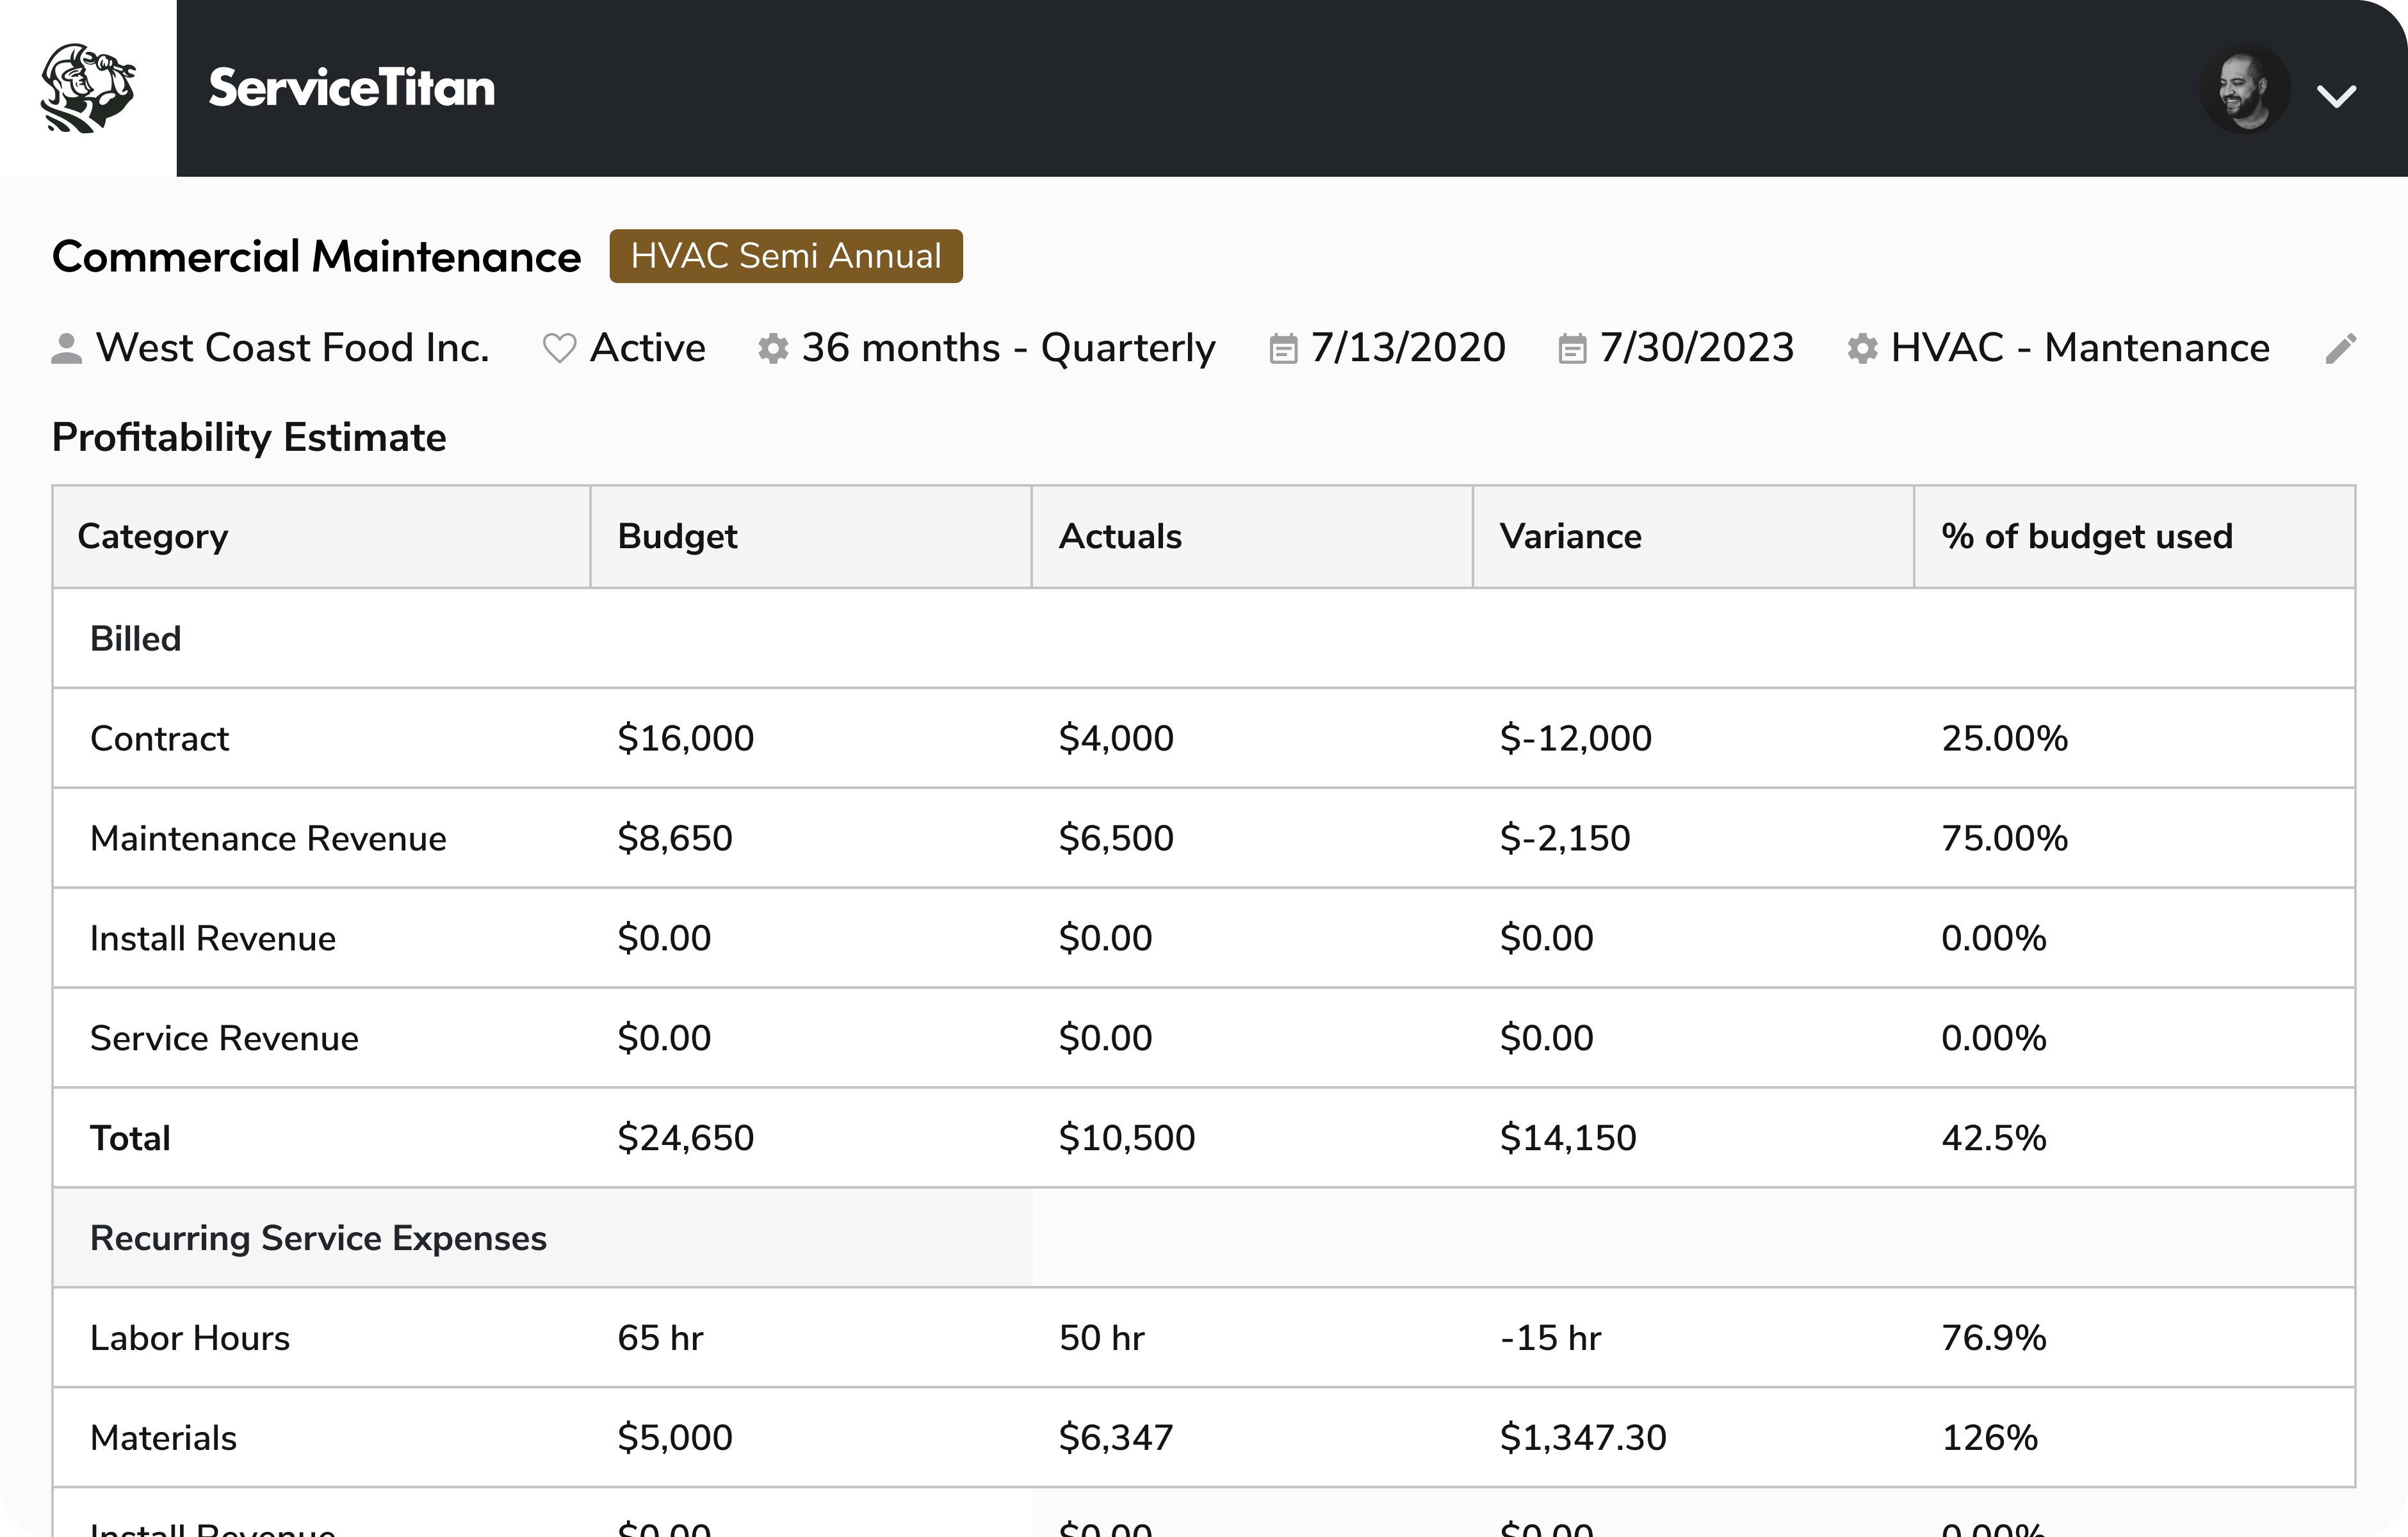Click the start date 7/13/2020

[1408, 348]
